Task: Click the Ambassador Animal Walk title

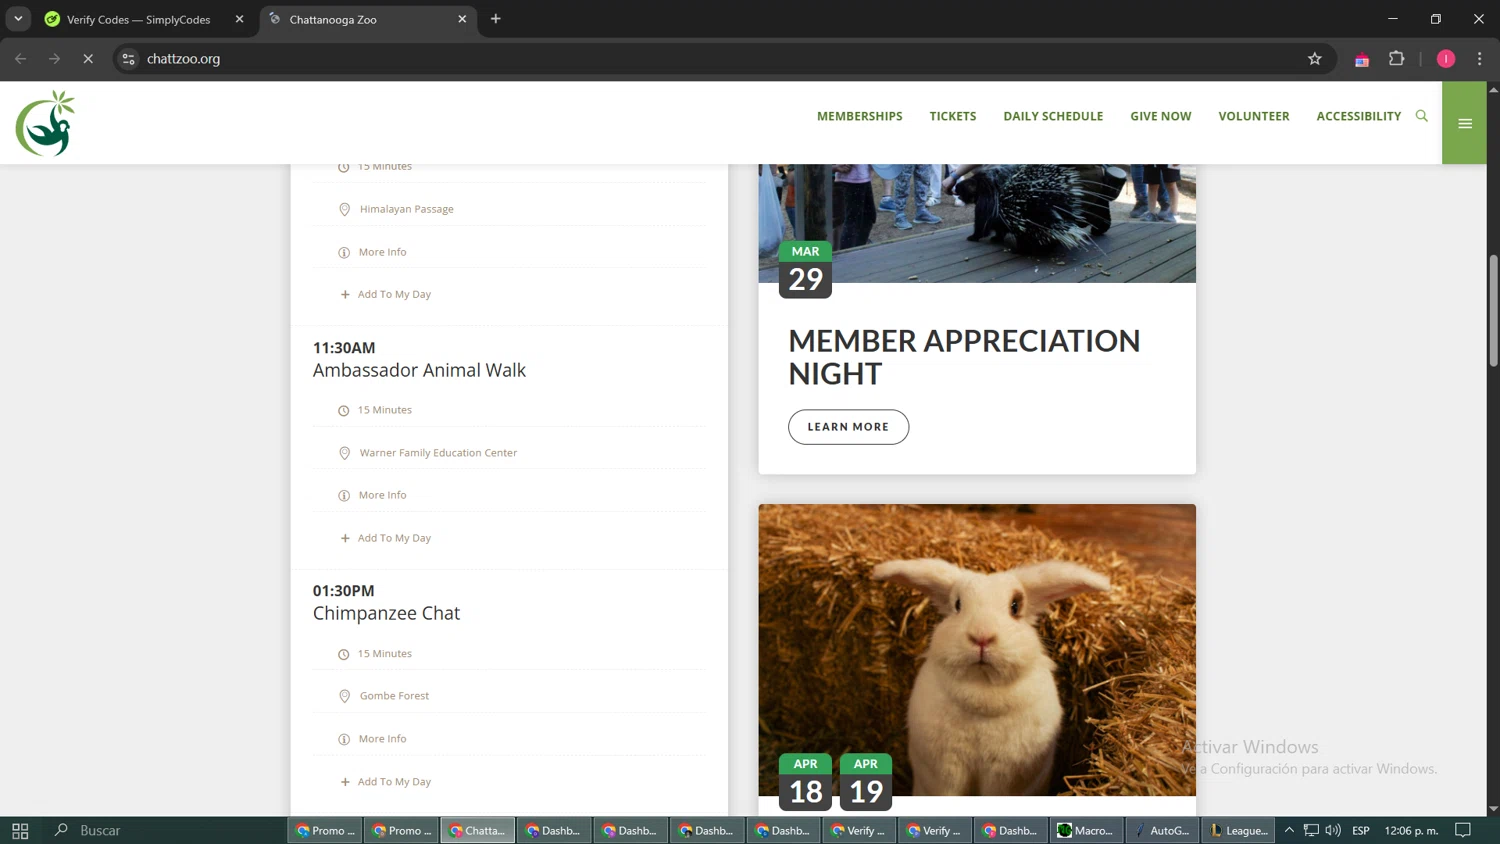Action: 419,370
